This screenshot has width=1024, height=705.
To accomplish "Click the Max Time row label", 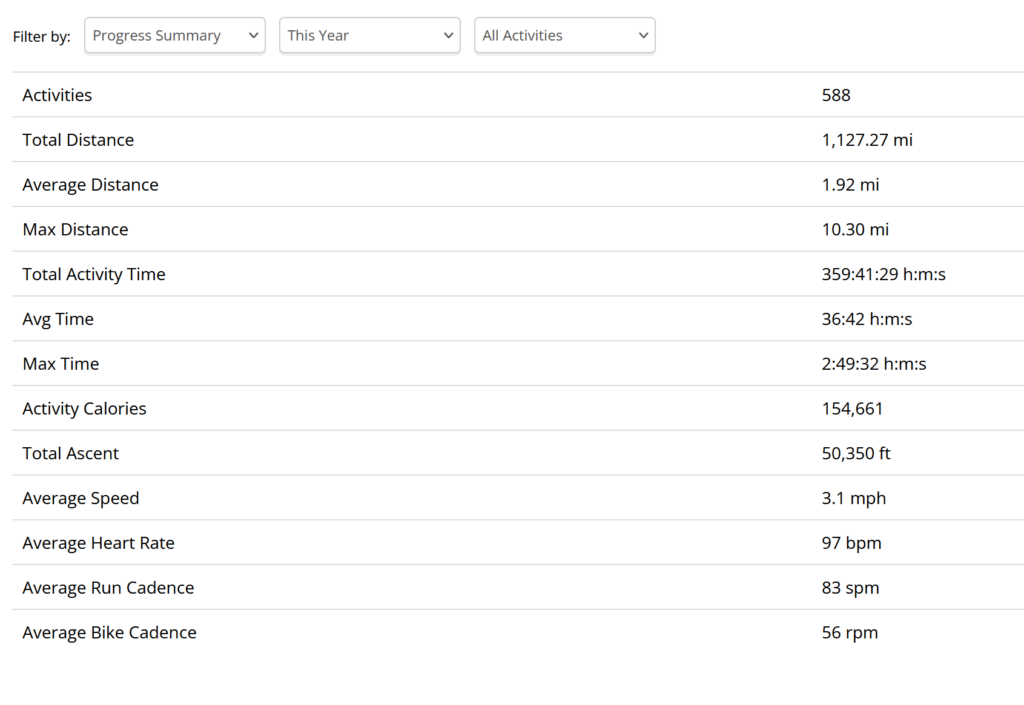I will [61, 364].
